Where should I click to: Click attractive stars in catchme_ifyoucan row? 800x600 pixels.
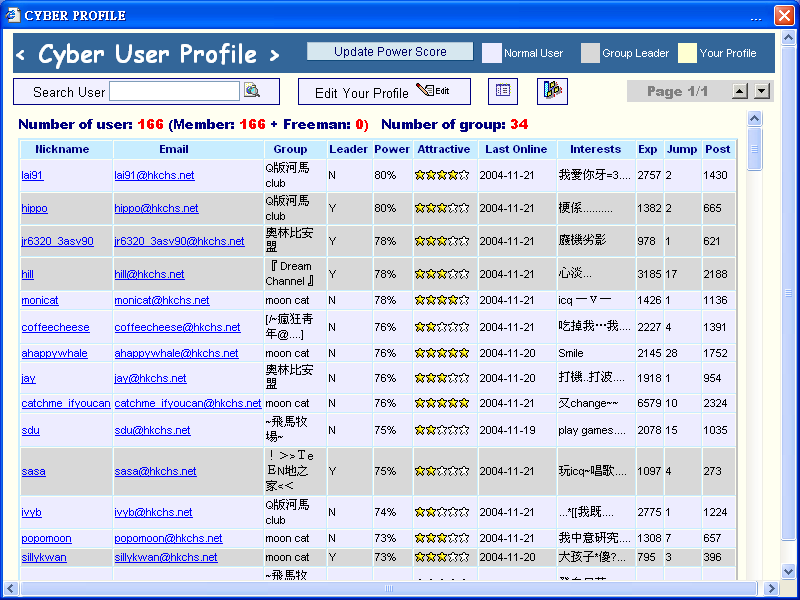pyautogui.click(x=442, y=403)
